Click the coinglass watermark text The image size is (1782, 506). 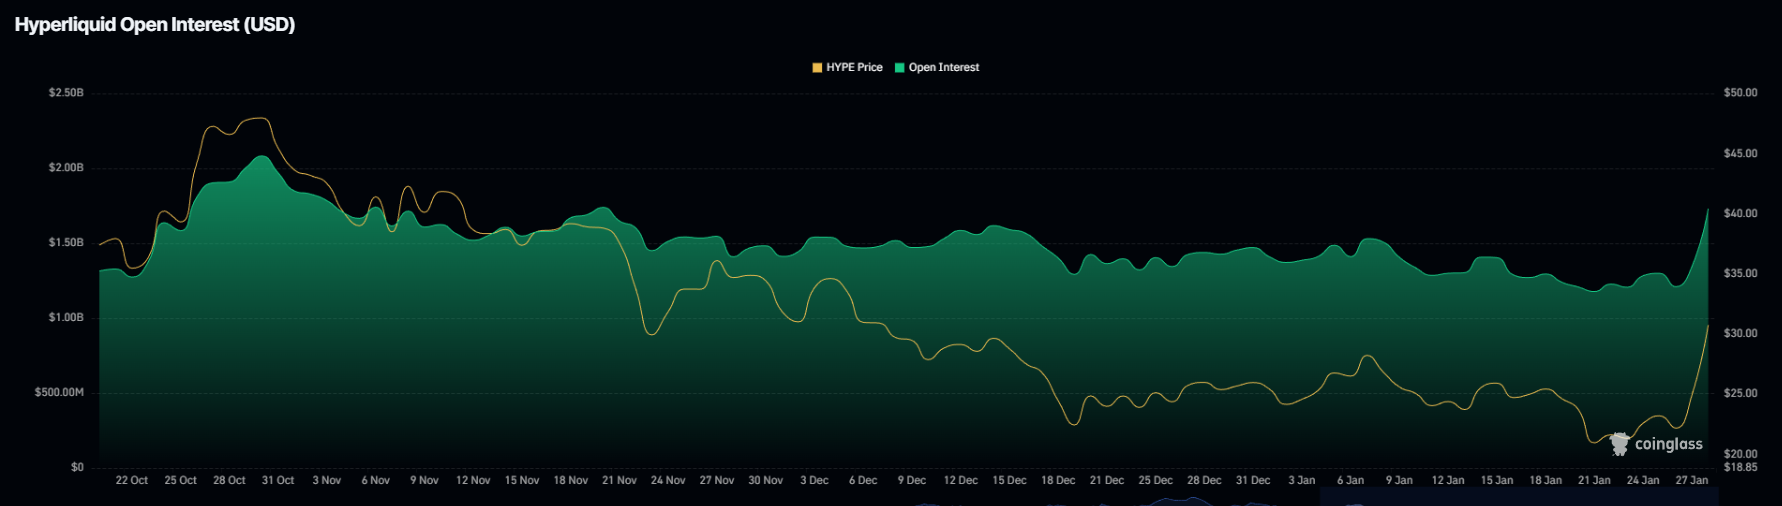pyautogui.click(x=1668, y=444)
